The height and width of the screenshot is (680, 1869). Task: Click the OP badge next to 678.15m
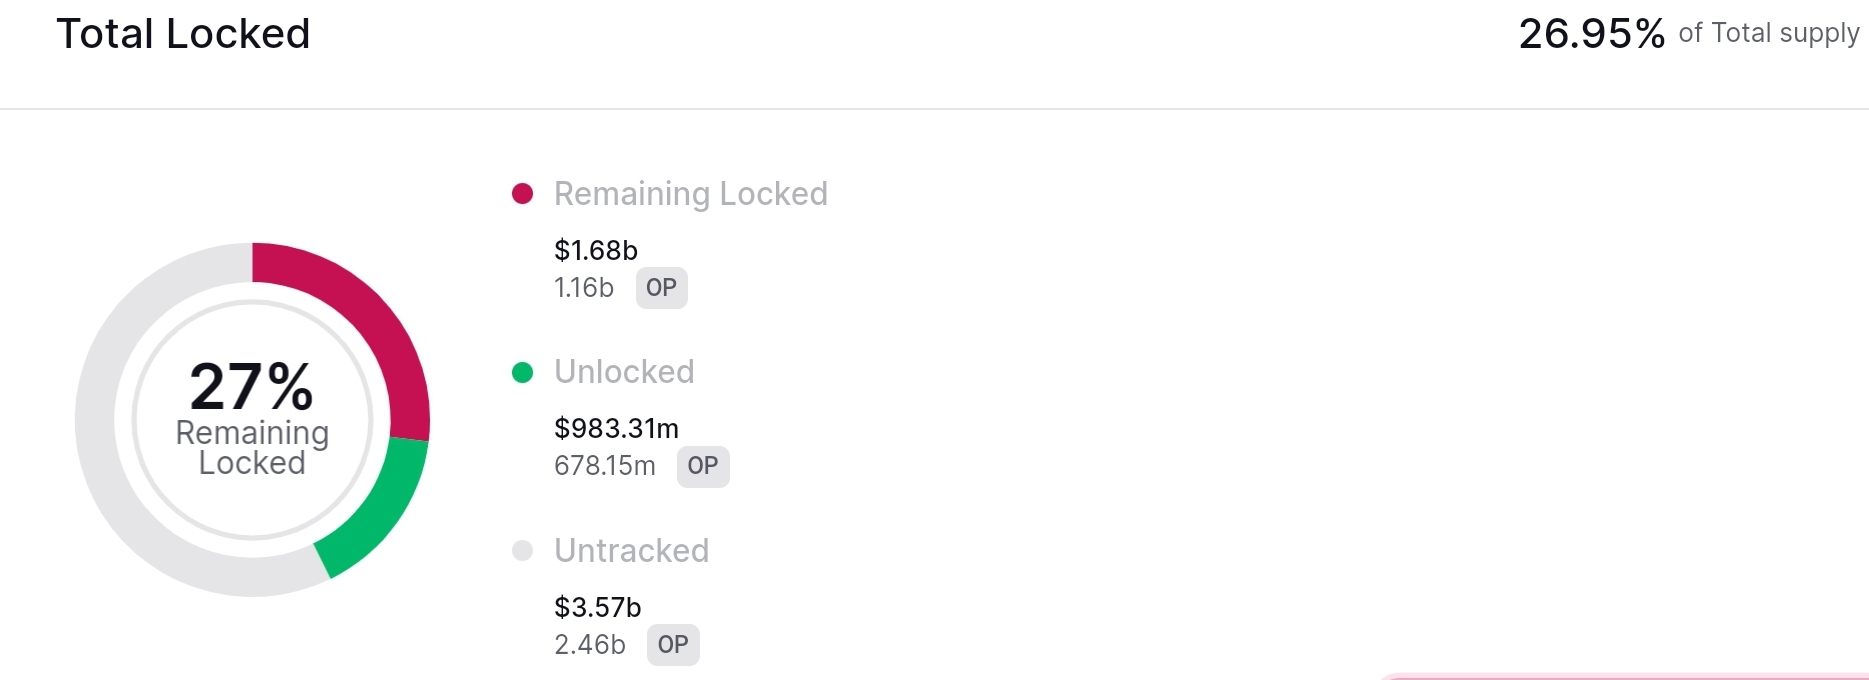coord(703,466)
